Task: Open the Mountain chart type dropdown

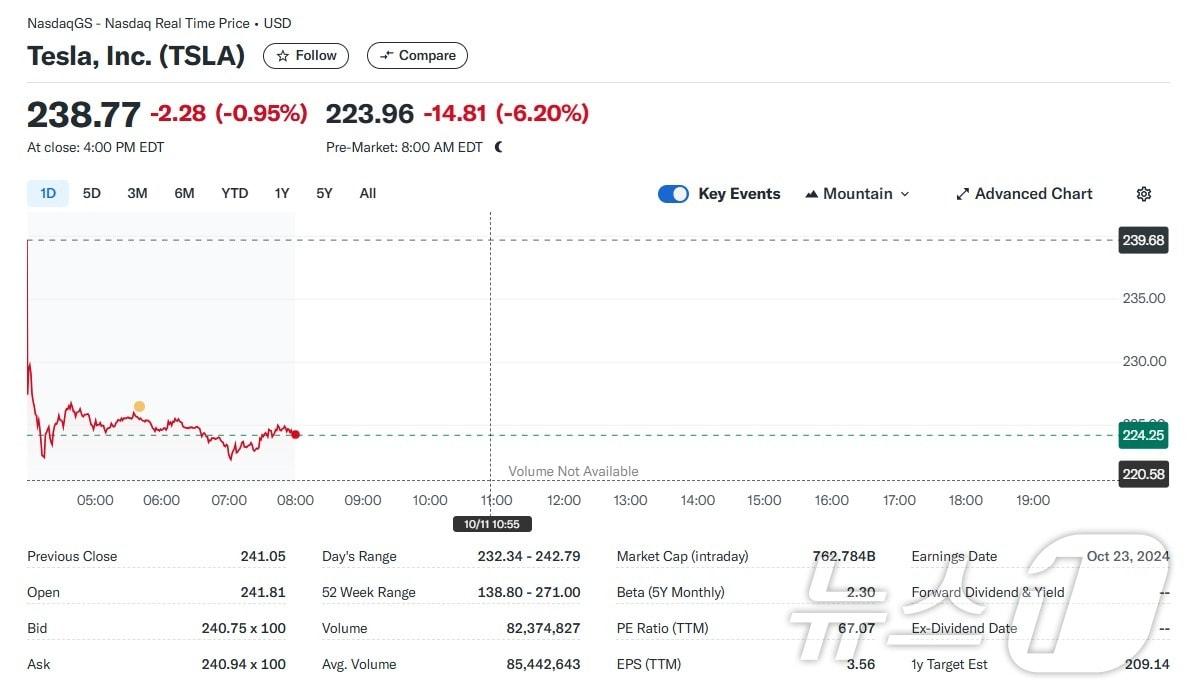Action: tap(857, 194)
